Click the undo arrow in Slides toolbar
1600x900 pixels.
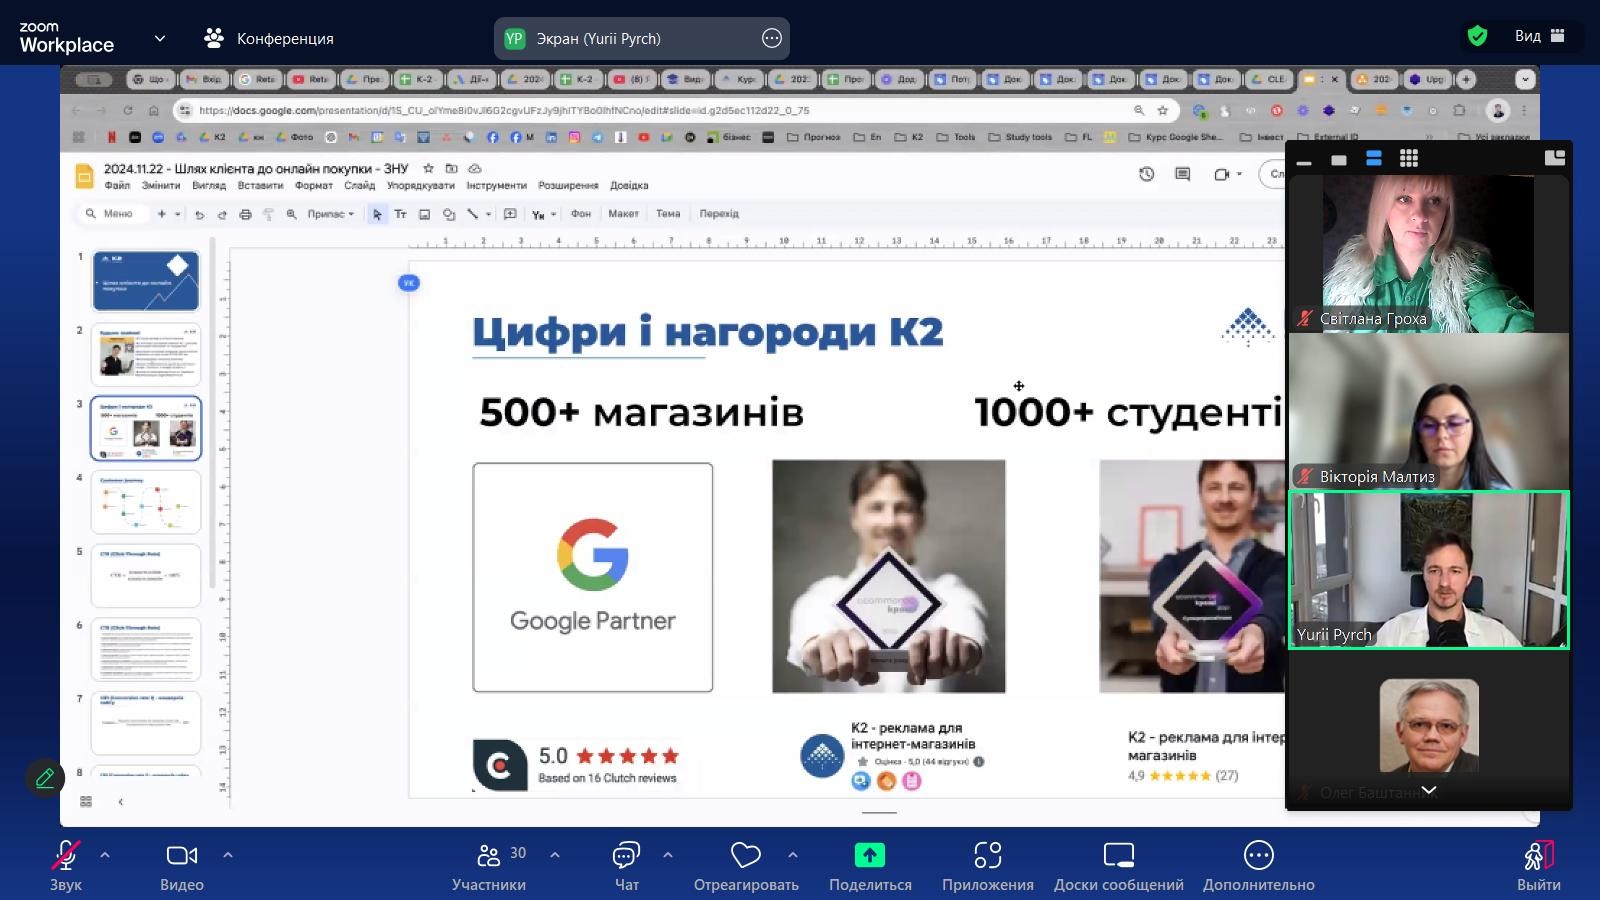[199, 214]
